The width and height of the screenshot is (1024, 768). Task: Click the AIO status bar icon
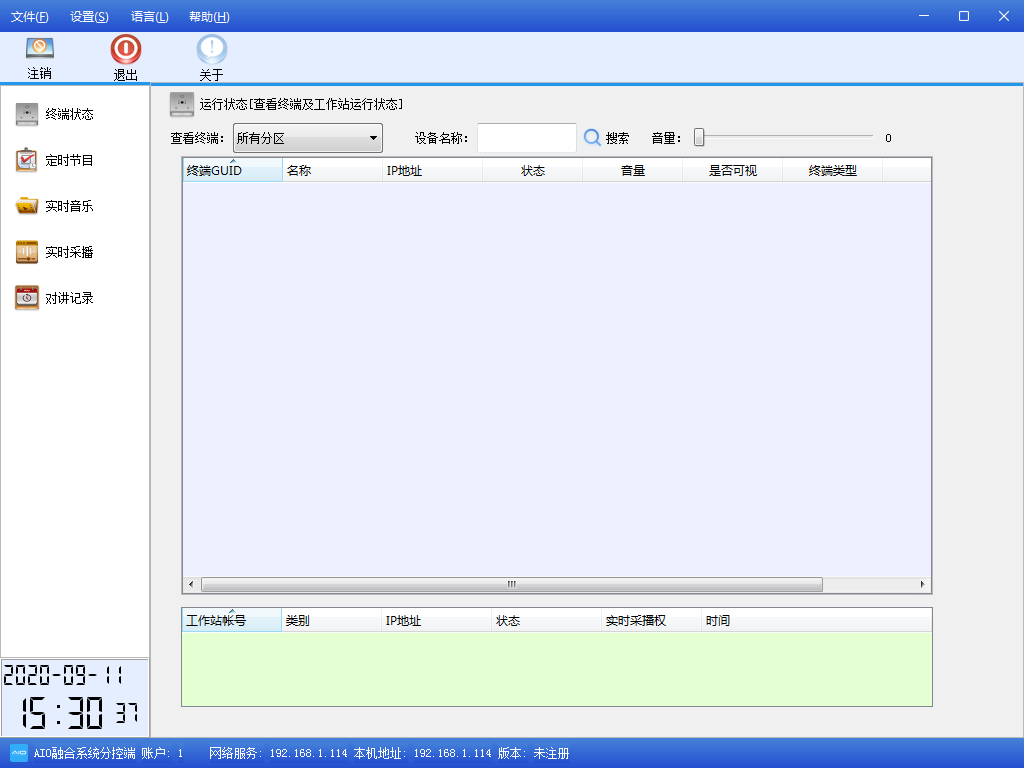click(19, 753)
